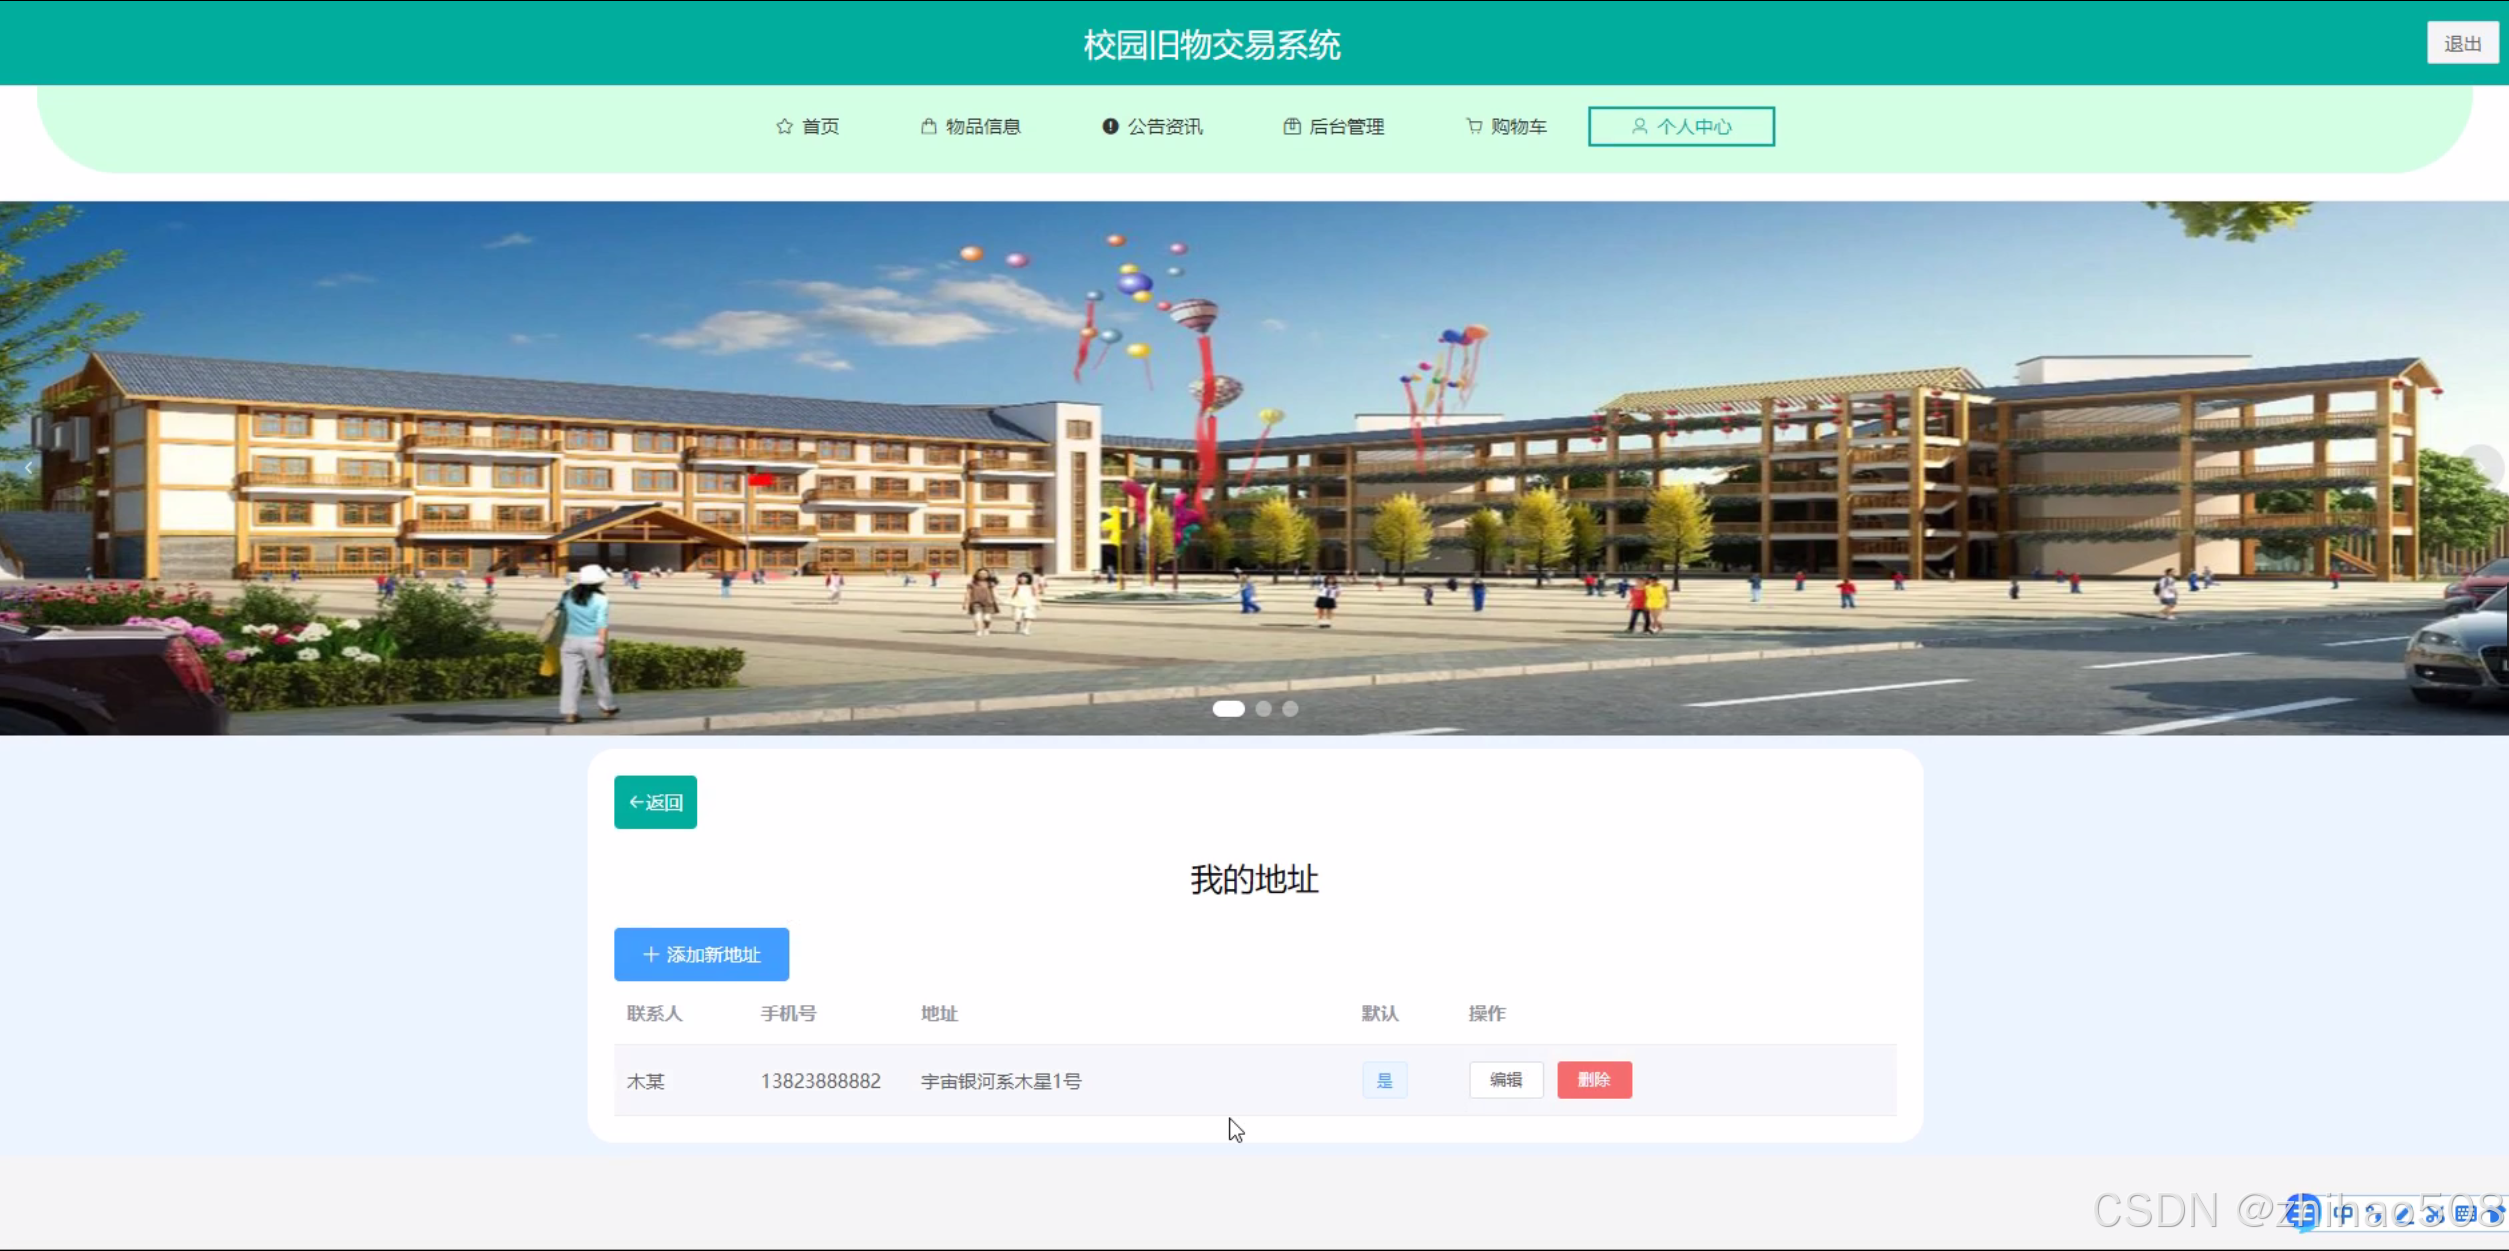2509x1251 pixels.
Task: Jump to the third carousel dot
Action: [1291, 708]
